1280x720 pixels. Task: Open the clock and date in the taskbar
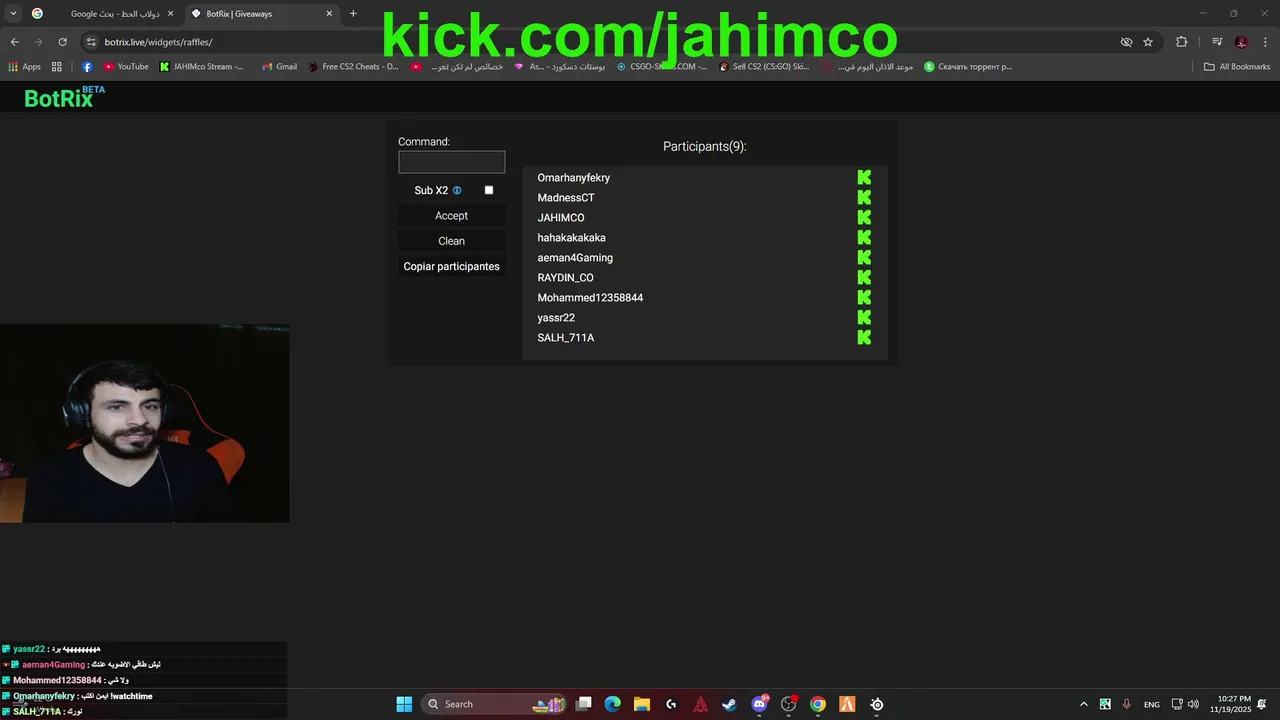(1230, 704)
